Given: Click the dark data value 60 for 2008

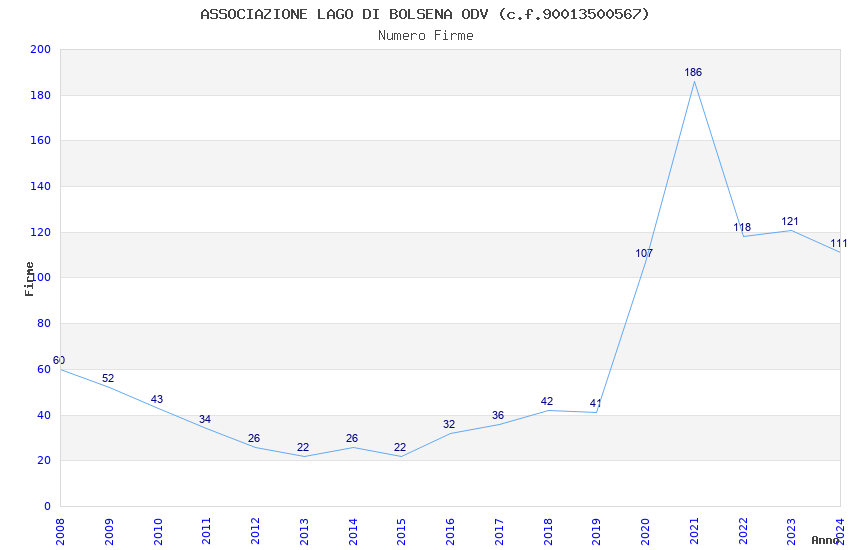Looking at the screenshot, I should coord(59,360).
